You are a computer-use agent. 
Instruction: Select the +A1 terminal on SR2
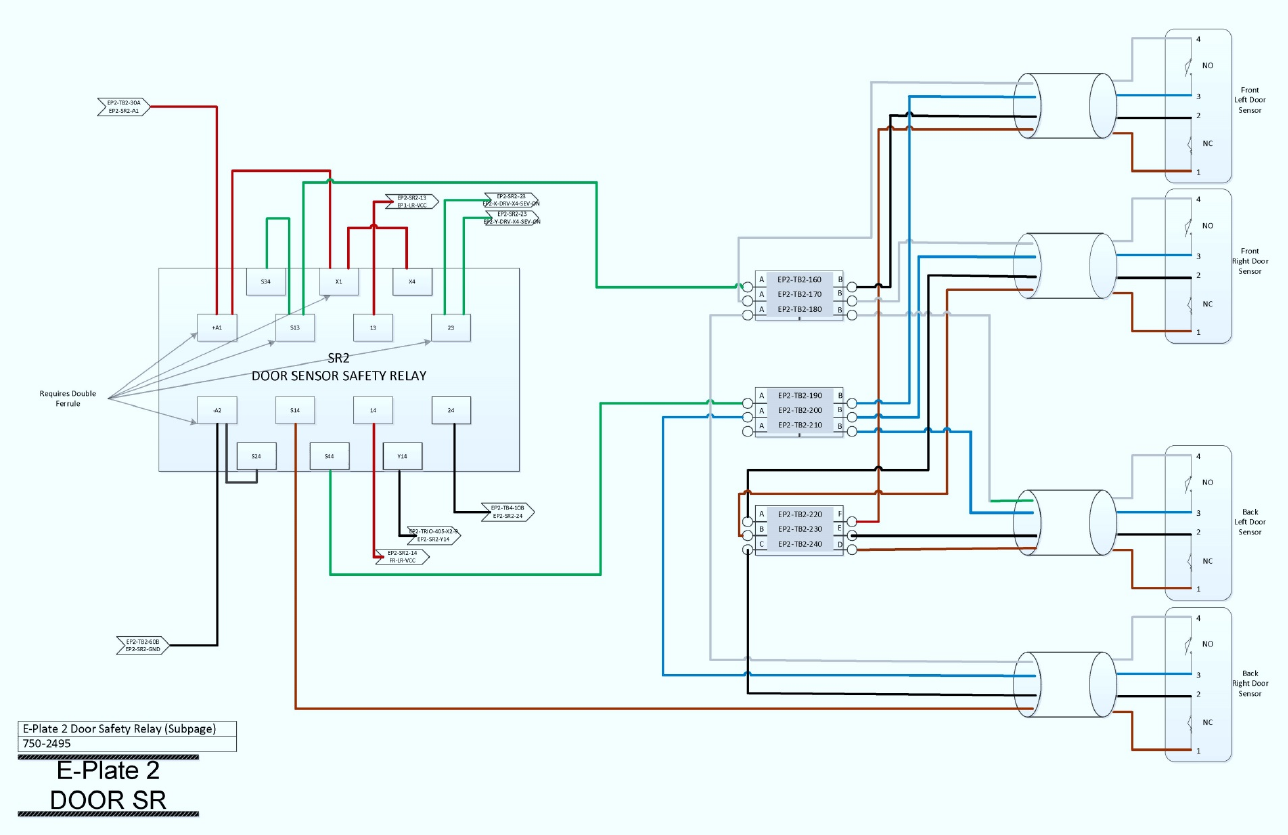click(217, 327)
